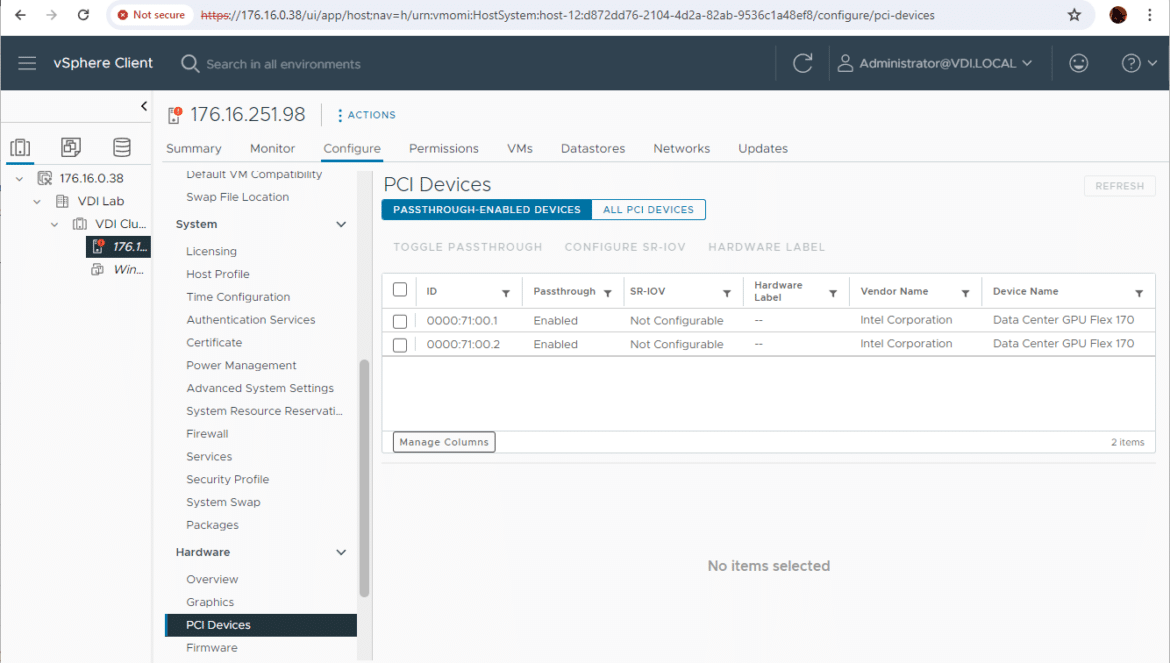Collapse the 176.16.0.38 vCenter tree node

point(19,178)
